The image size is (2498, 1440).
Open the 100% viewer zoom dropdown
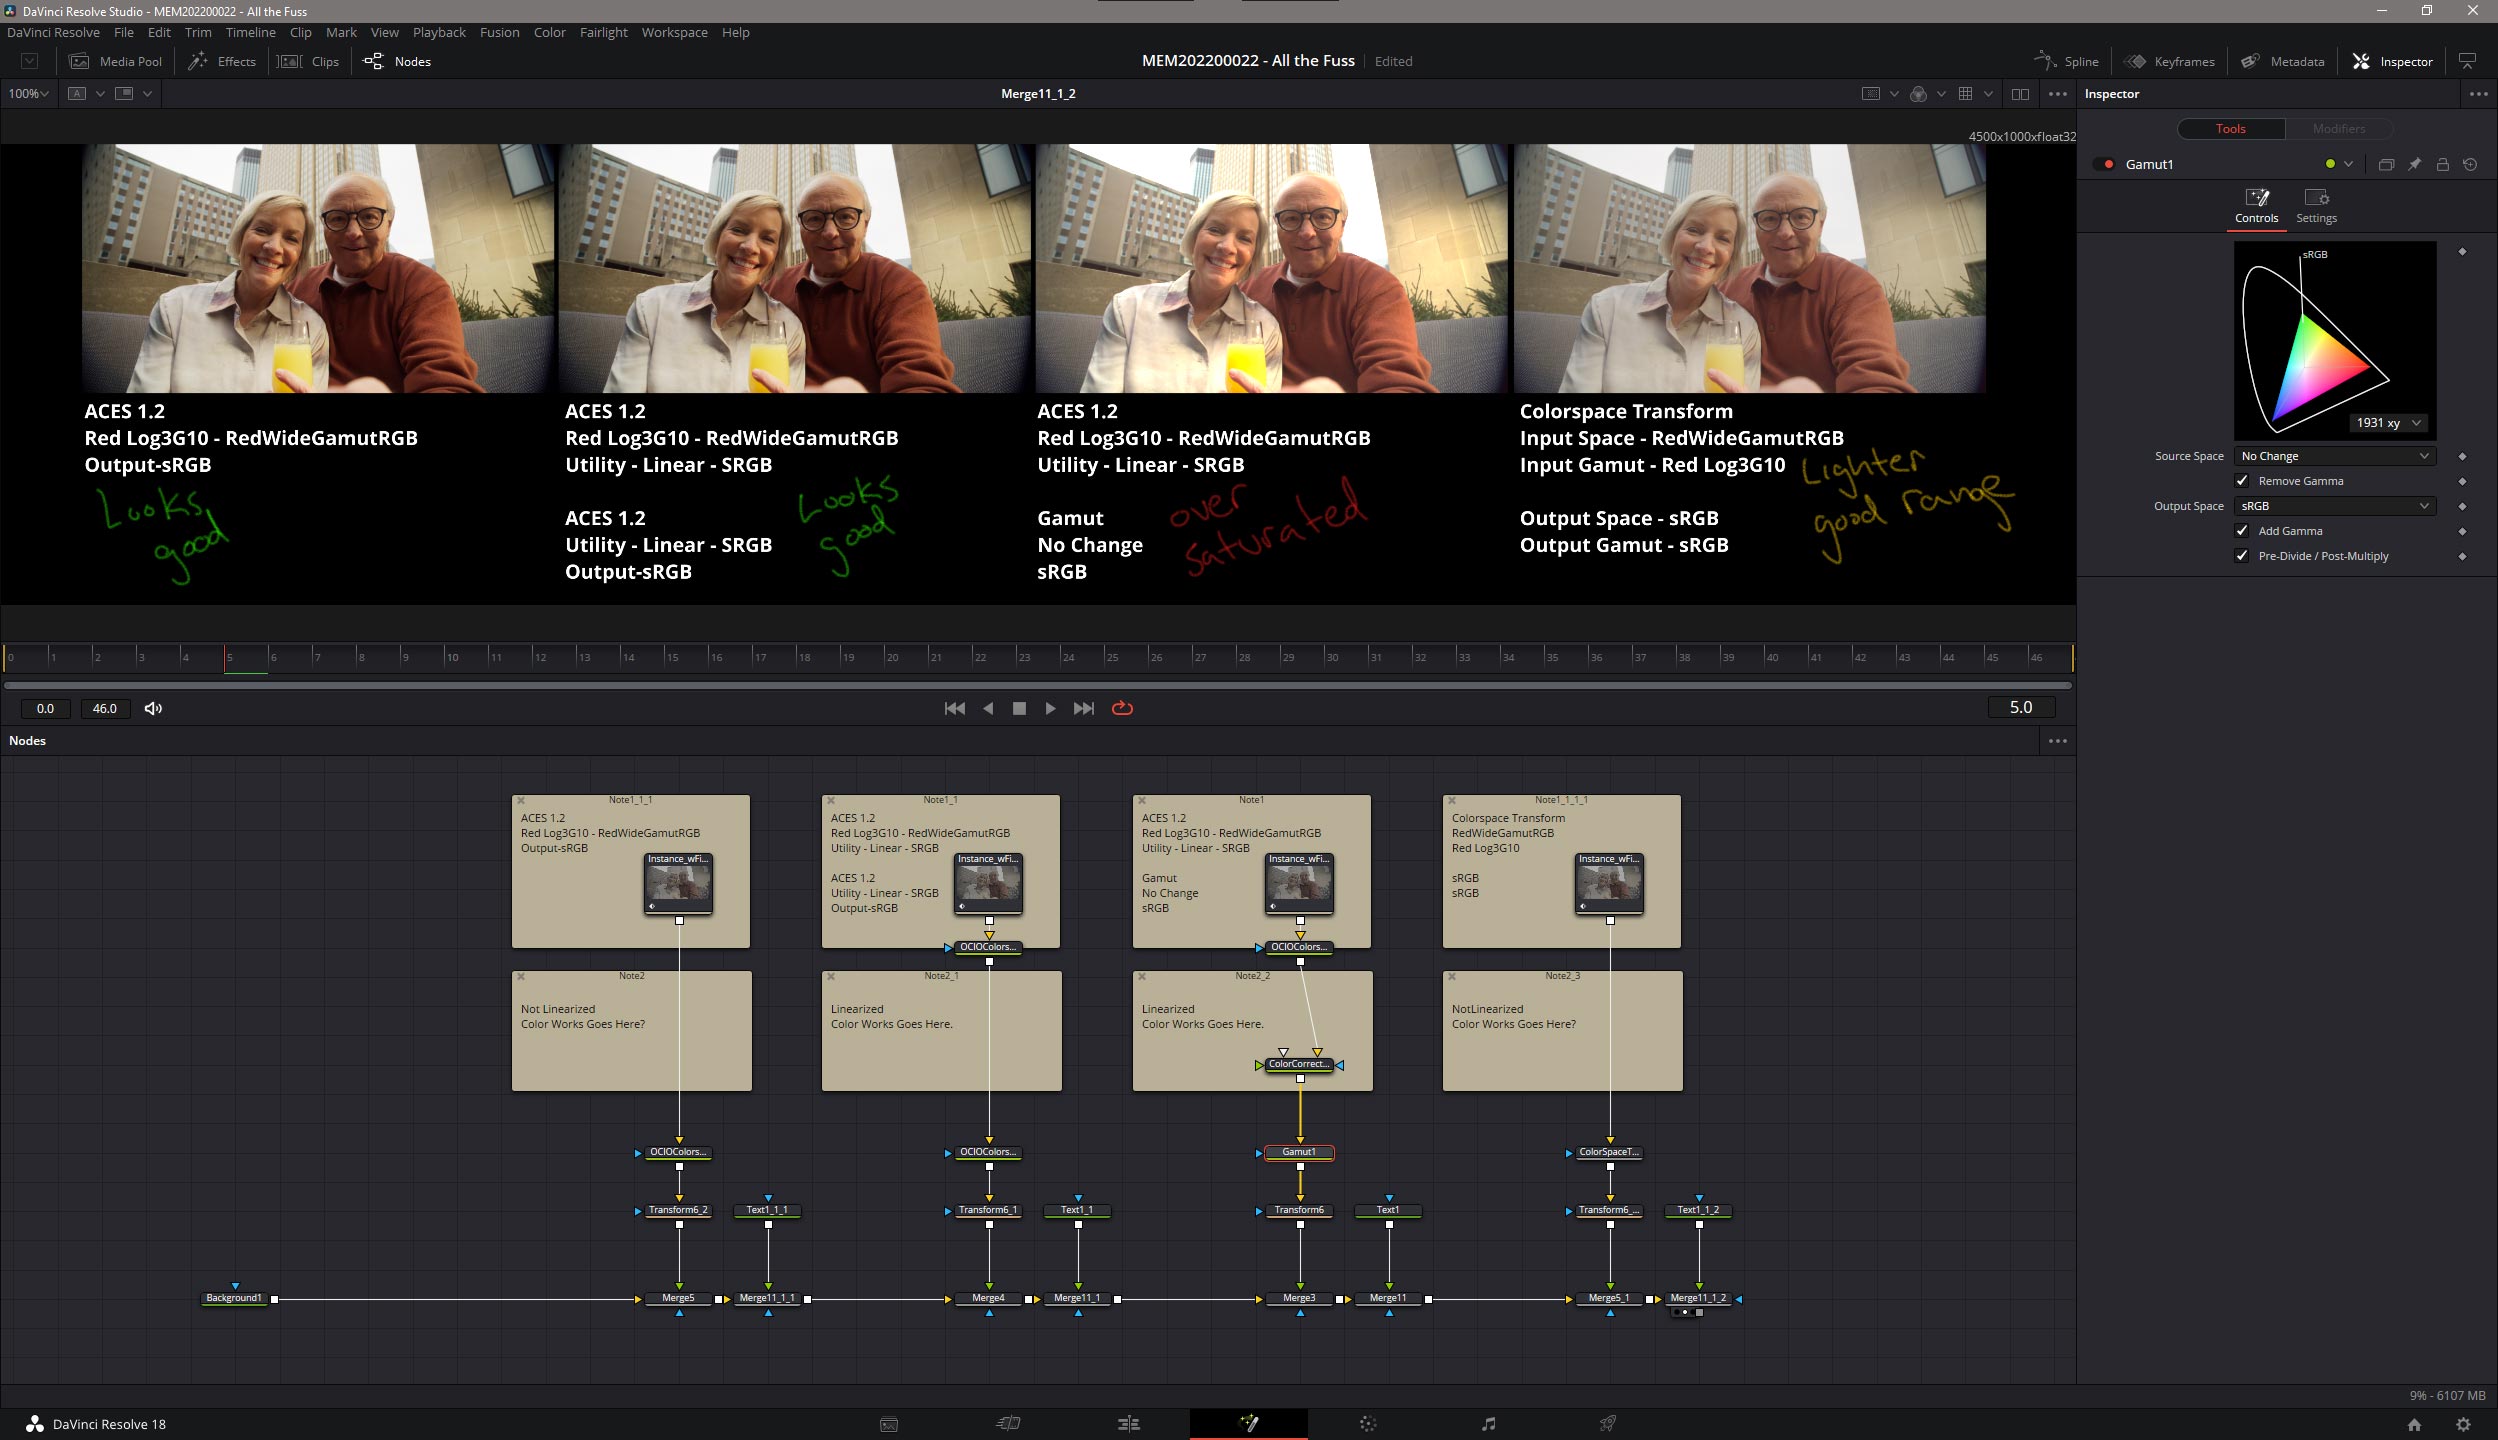coord(28,93)
